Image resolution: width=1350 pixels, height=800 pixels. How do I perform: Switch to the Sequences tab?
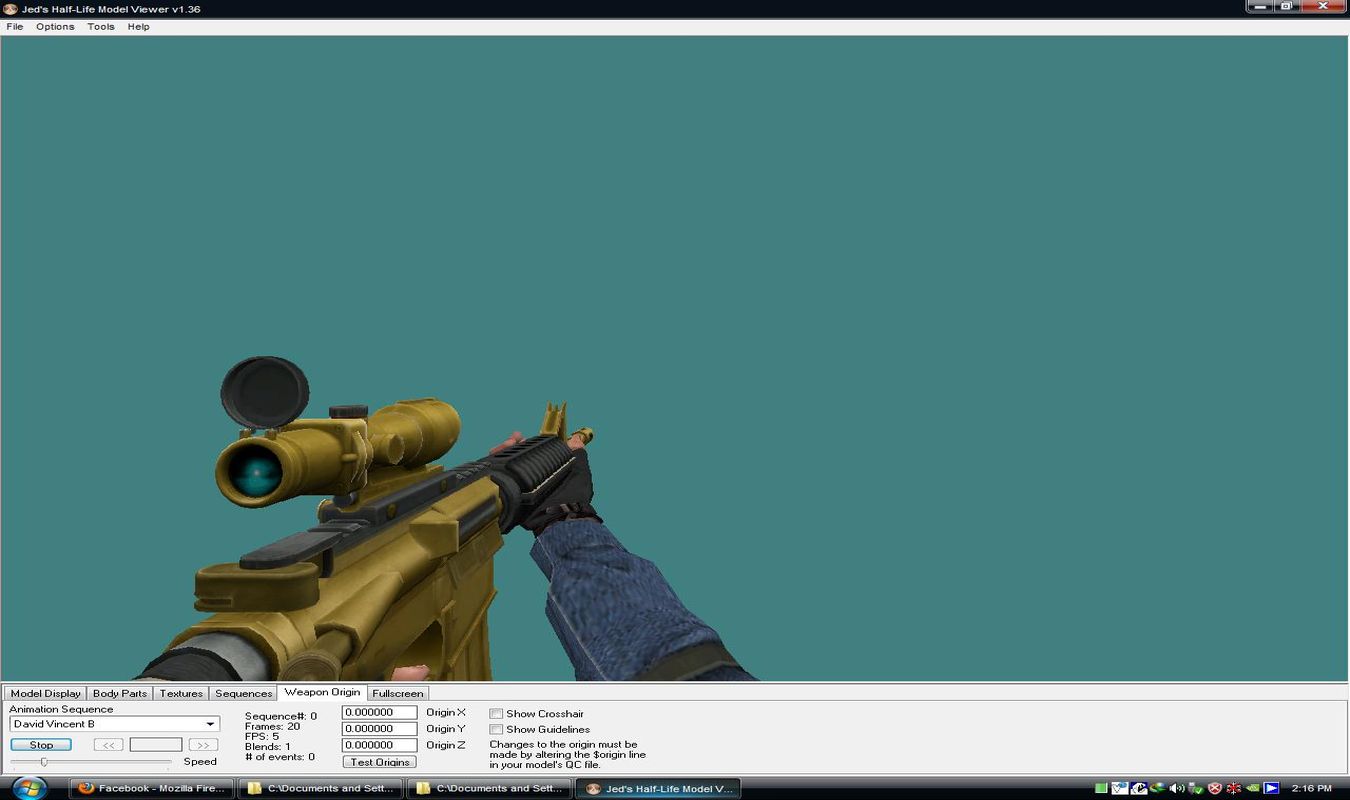coord(243,693)
